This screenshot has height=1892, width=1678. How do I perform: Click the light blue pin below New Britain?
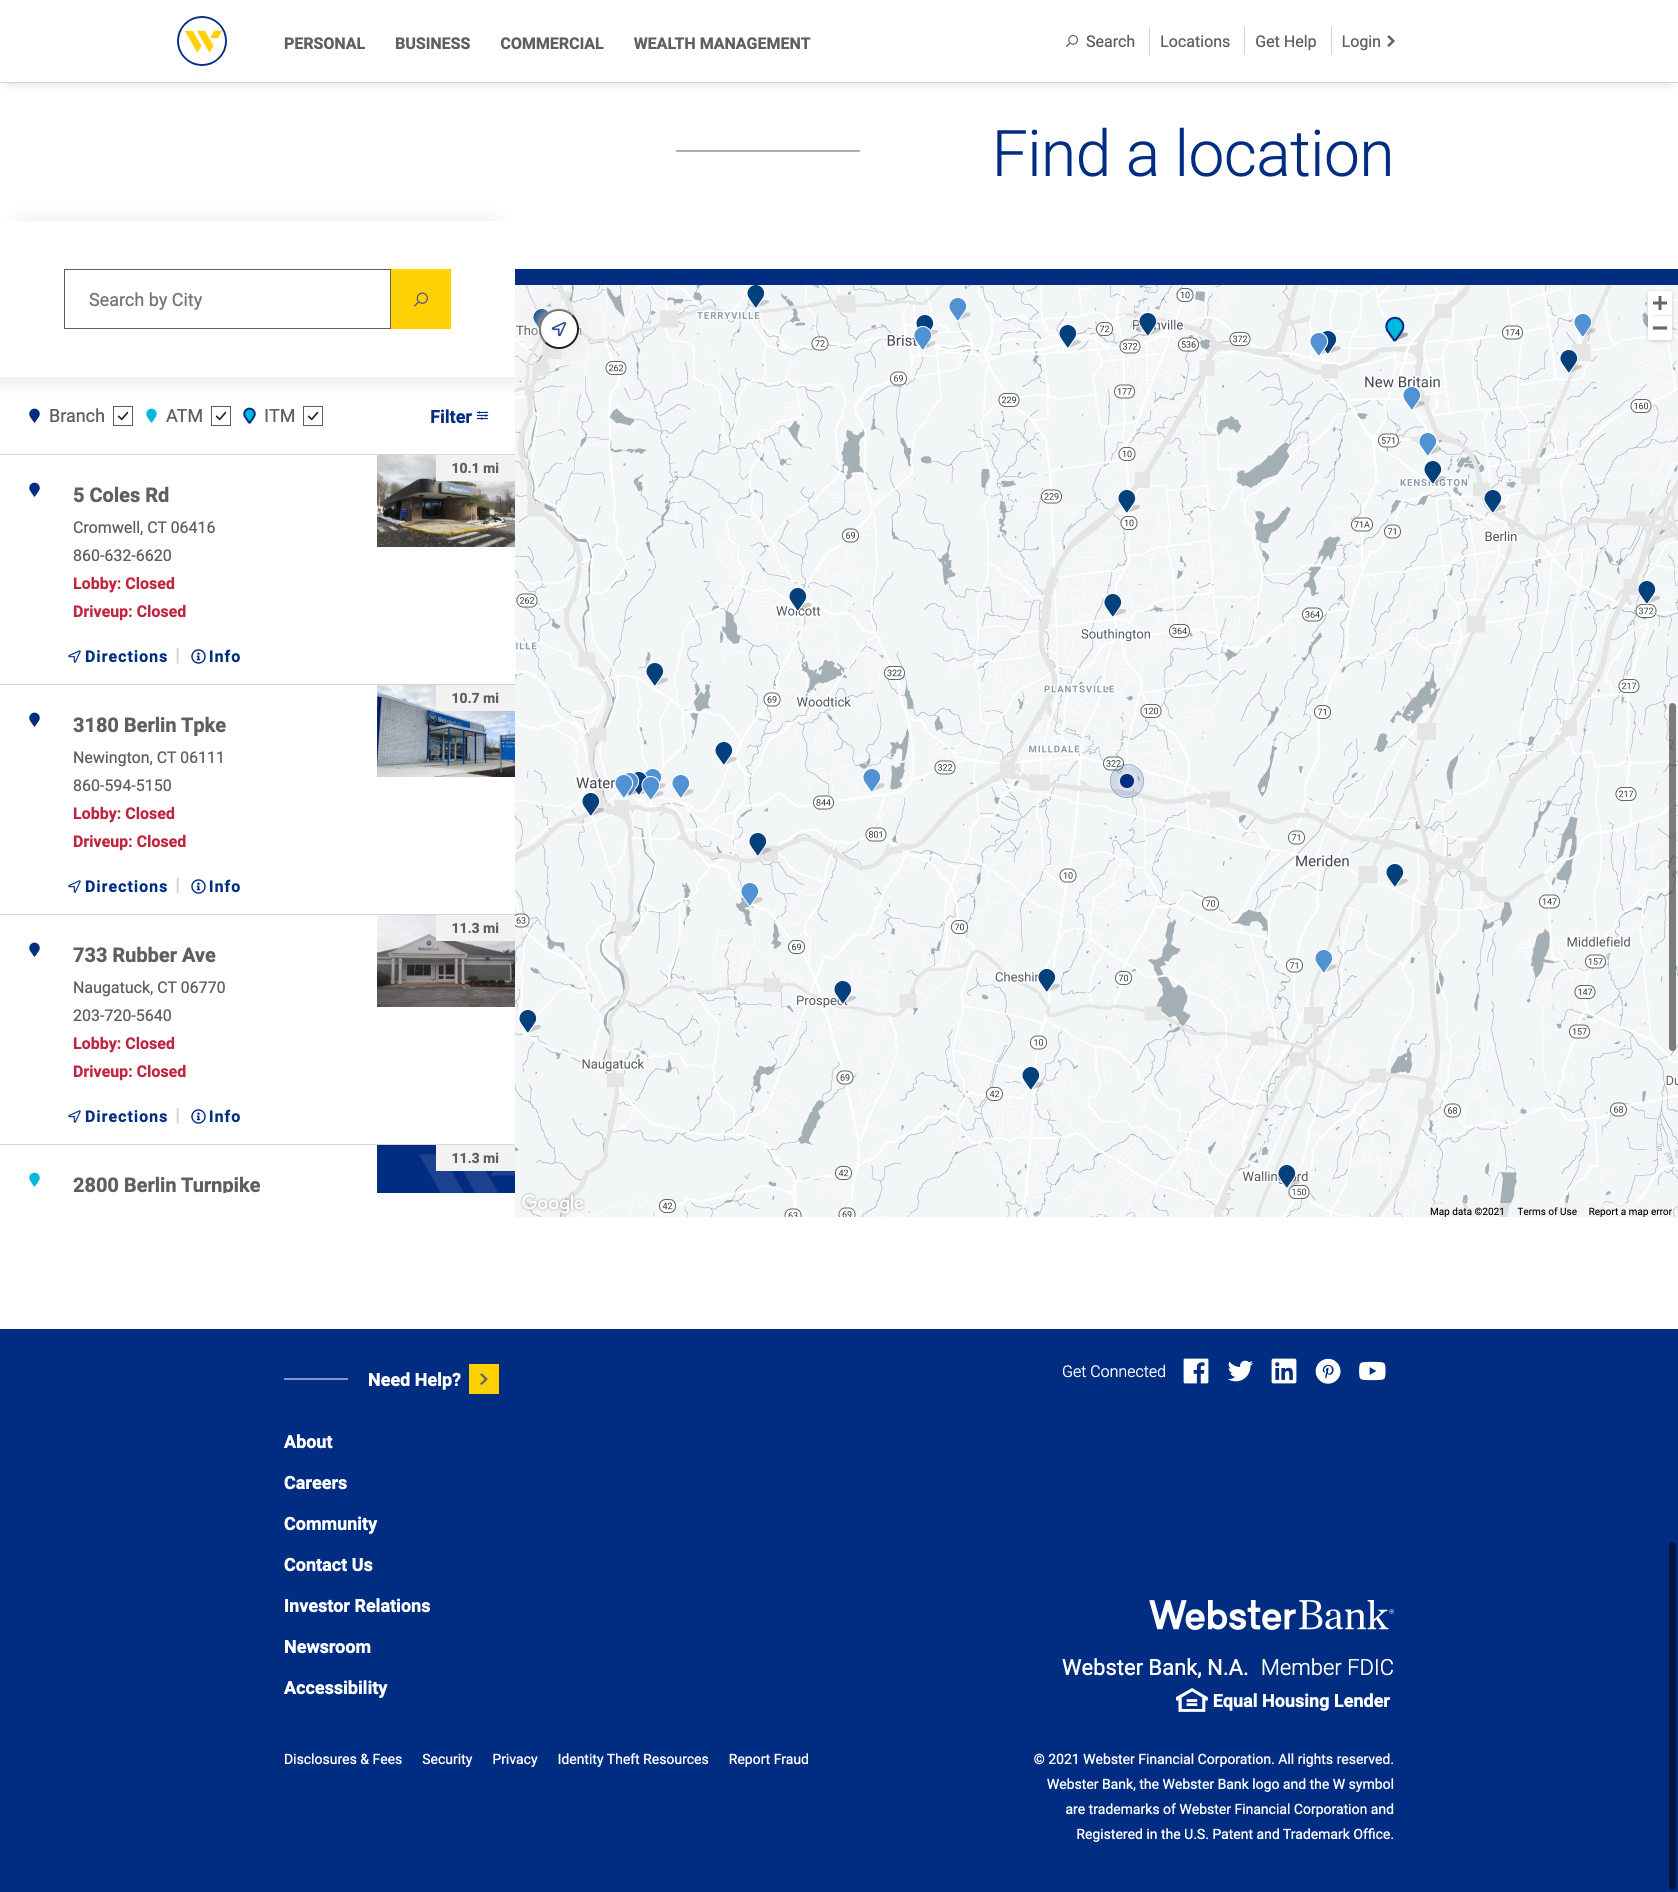pos(1412,397)
